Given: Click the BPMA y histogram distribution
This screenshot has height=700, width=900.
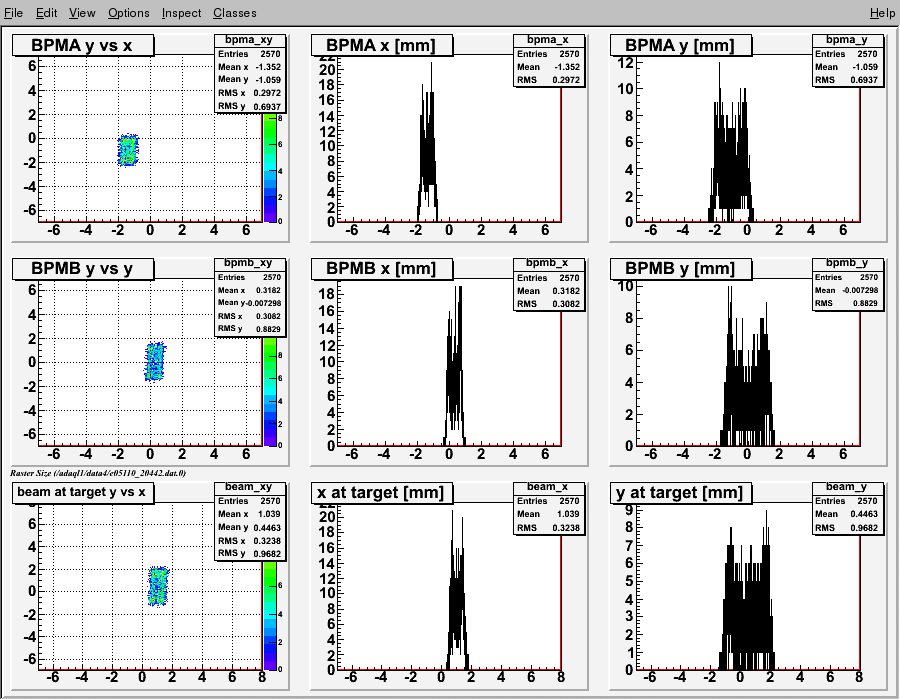Looking at the screenshot, I should pos(731,155).
